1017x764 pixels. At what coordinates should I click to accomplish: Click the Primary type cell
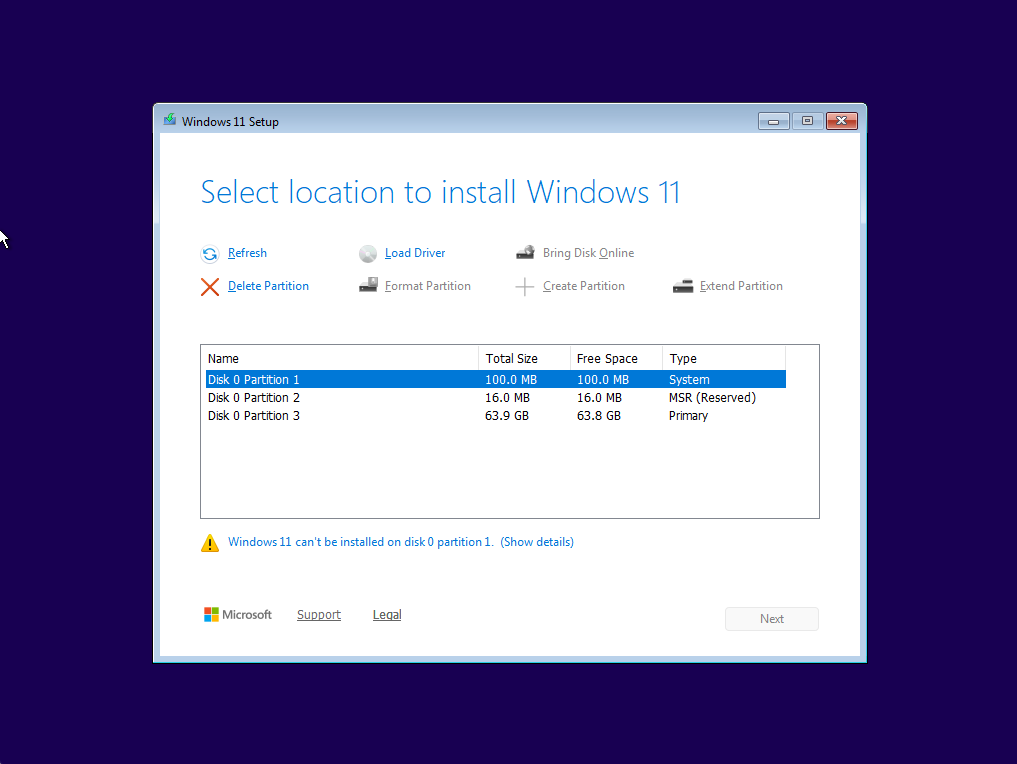click(688, 416)
